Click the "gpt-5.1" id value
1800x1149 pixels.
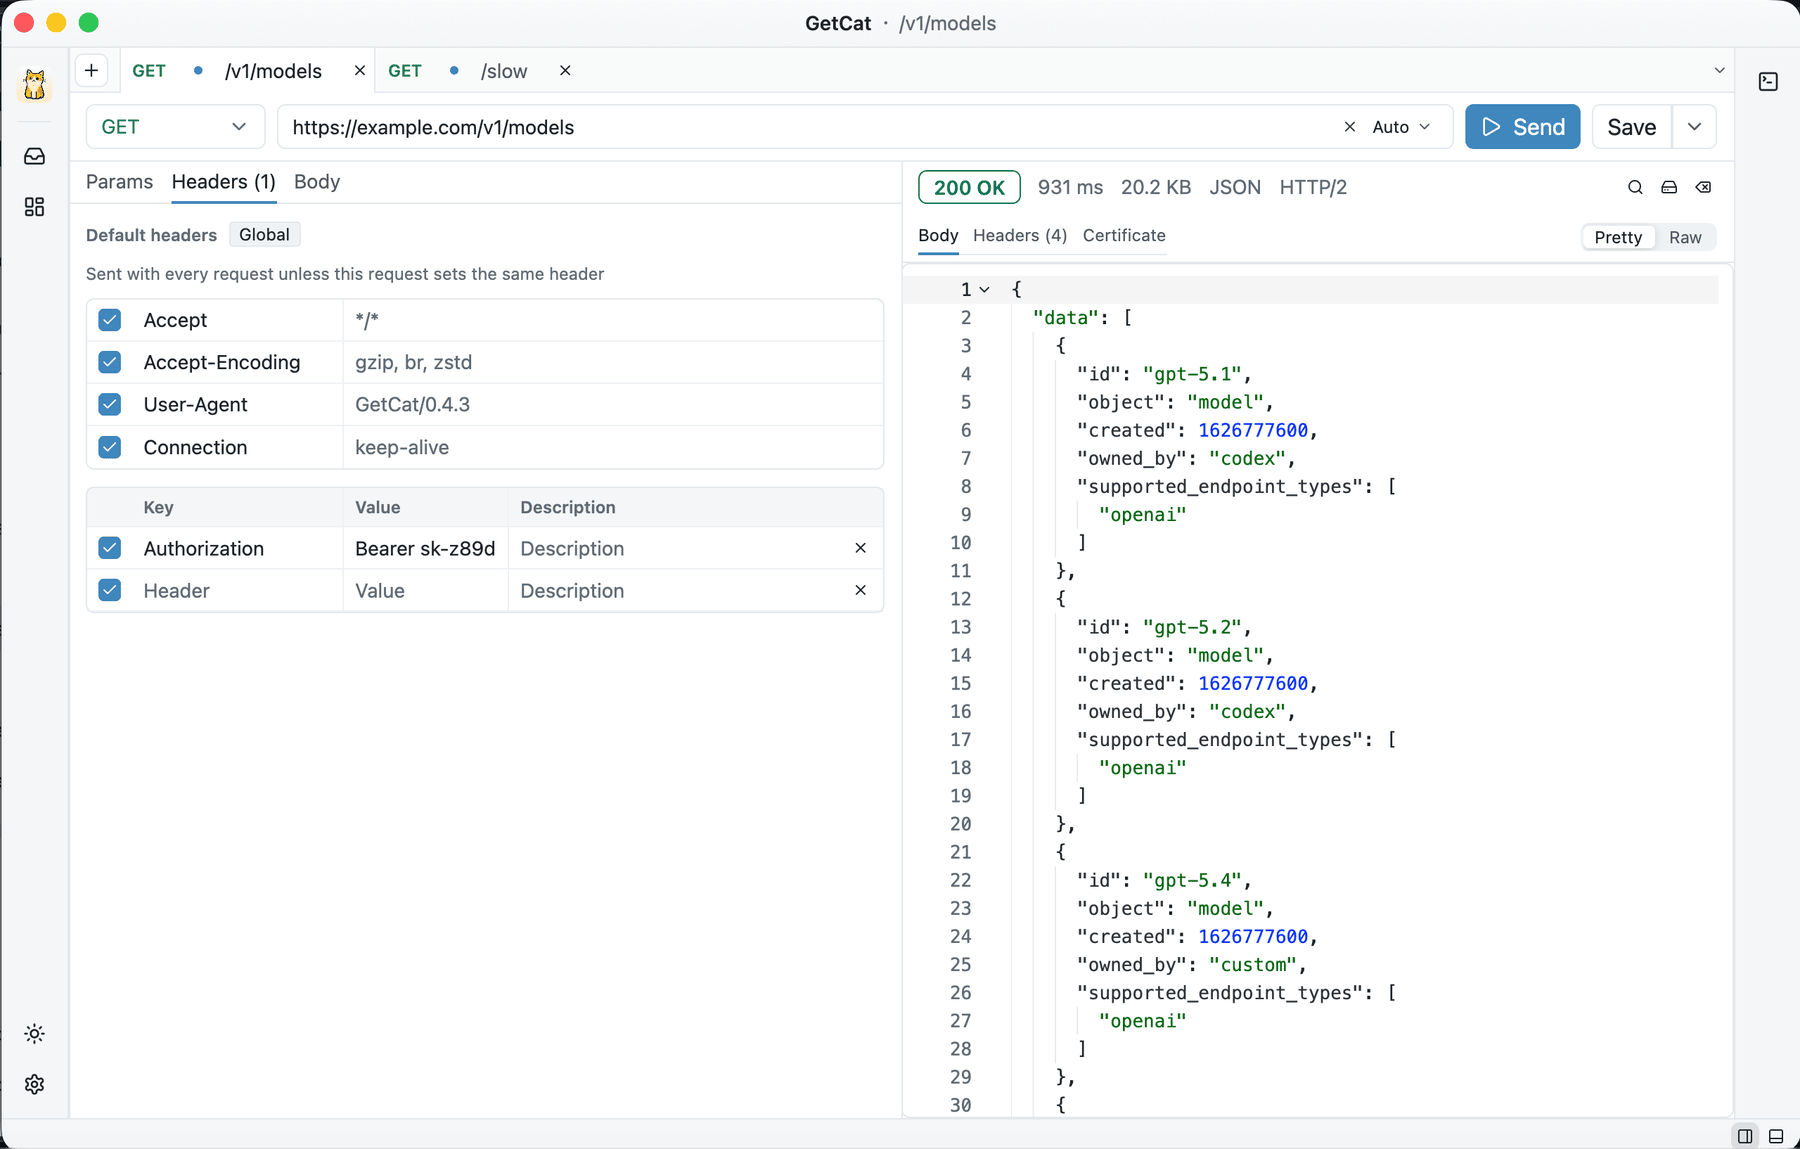point(1192,374)
